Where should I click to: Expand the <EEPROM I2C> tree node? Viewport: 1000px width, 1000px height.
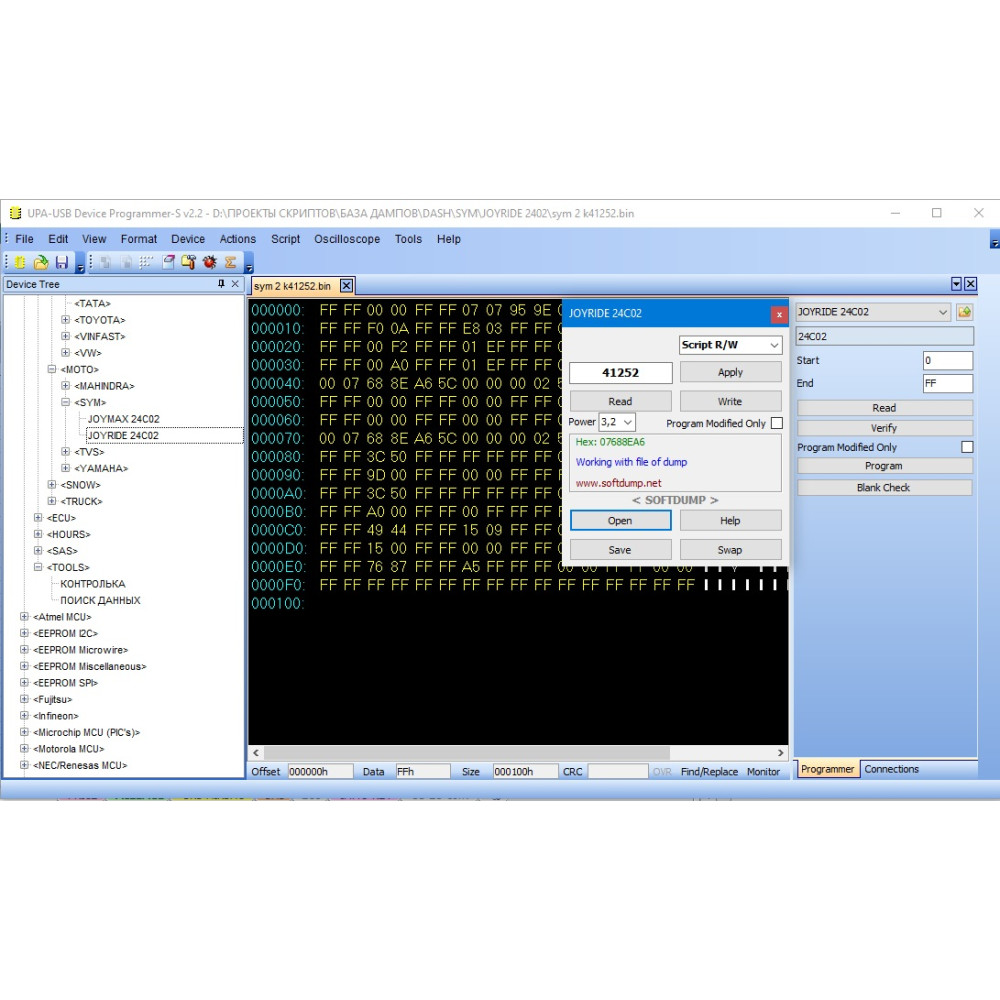(x=24, y=633)
